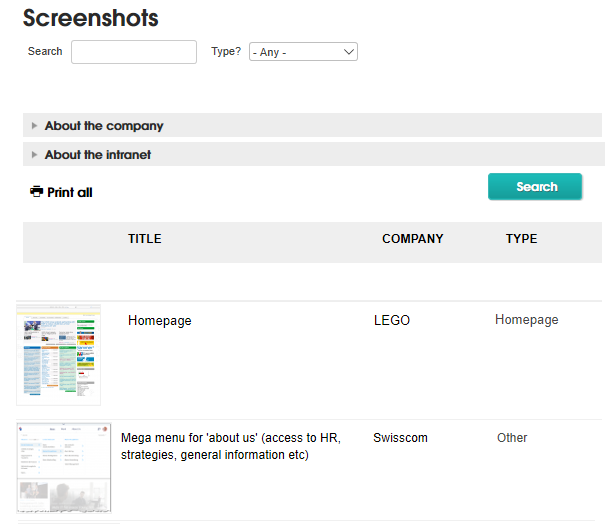Sort by the TITLE column header
This screenshot has width=605, height=524.
click(x=144, y=239)
